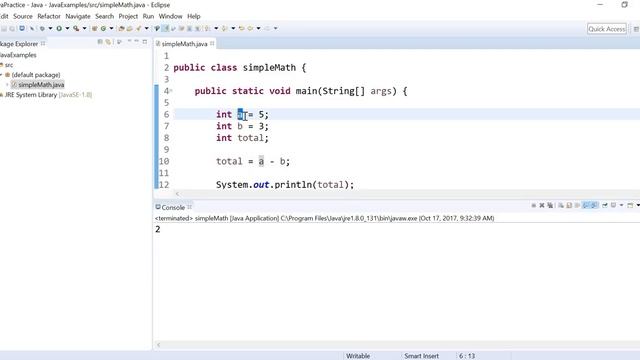Toggle Scroll Lock in the Console
Image resolution: width=640 pixels, height=360 pixels.
pos(569,205)
